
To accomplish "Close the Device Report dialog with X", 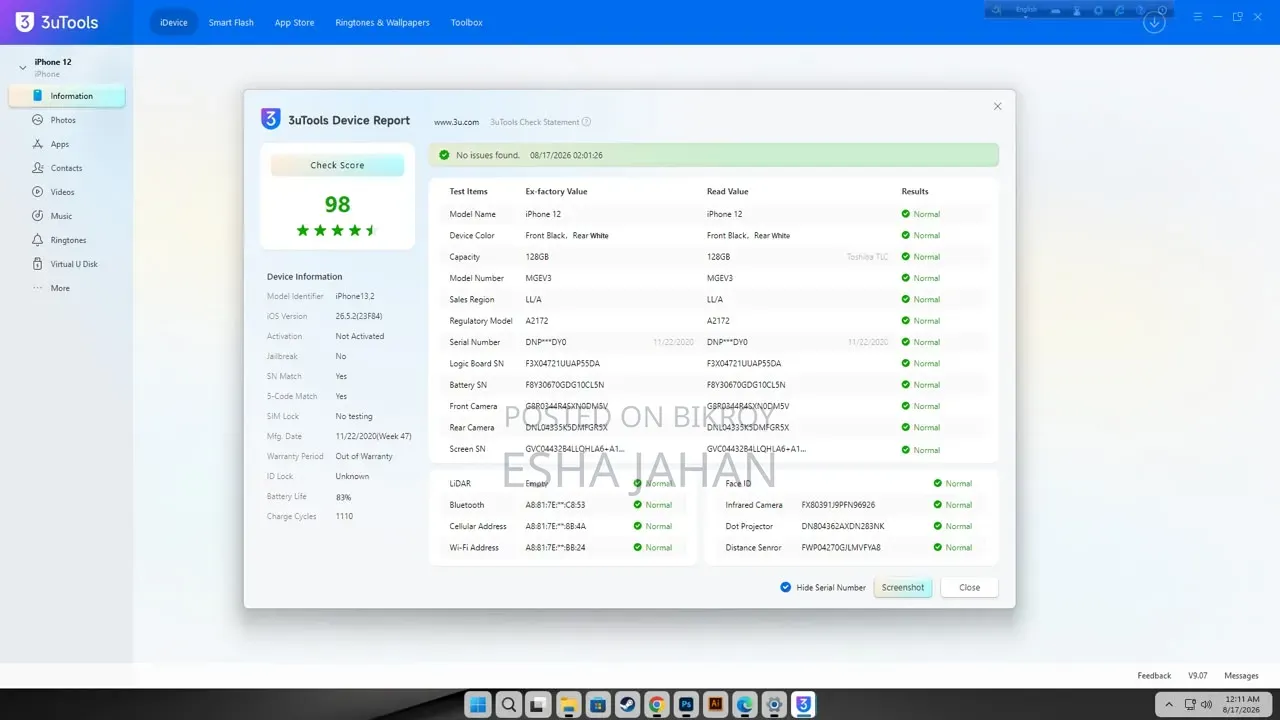I will 997,106.
